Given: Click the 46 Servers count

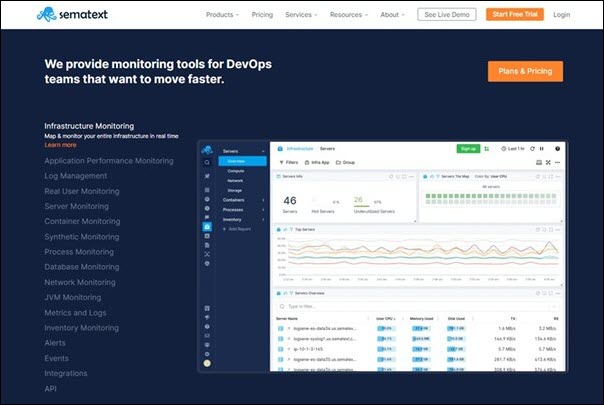Looking at the screenshot, I should click(x=290, y=203).
